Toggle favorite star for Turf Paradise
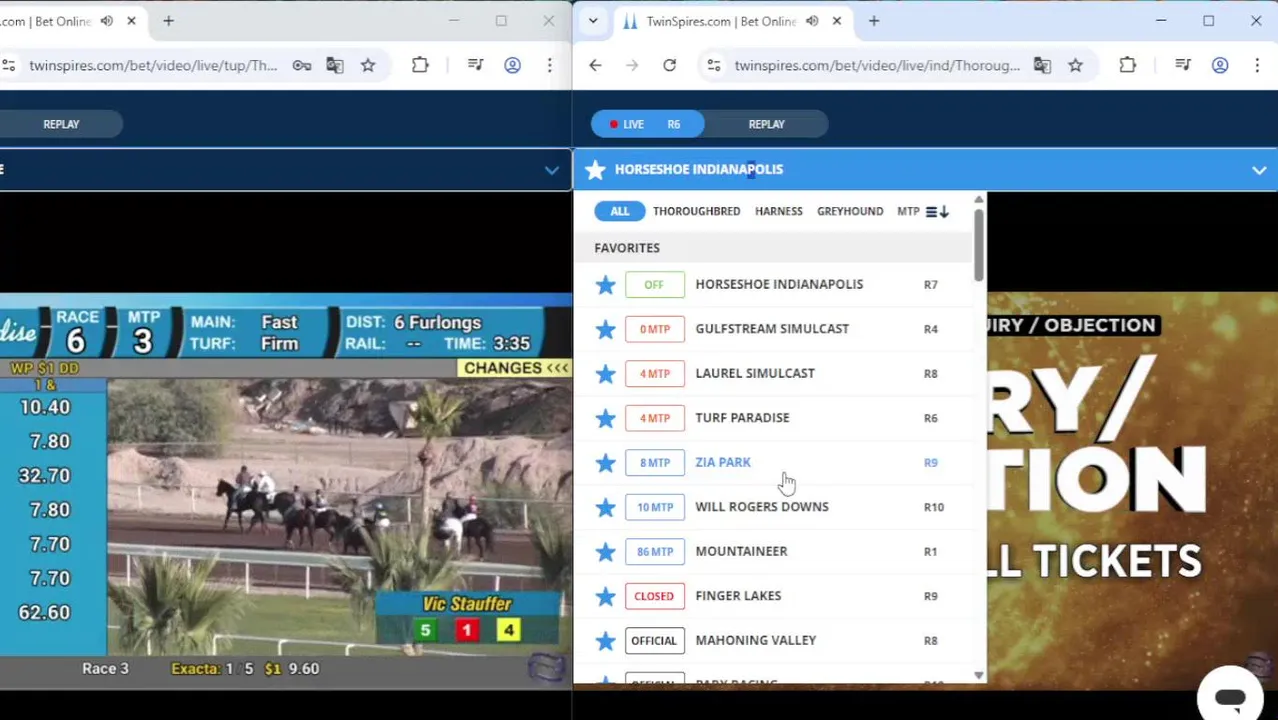This screenshot has width=1278, height=720. click(605, 418)
